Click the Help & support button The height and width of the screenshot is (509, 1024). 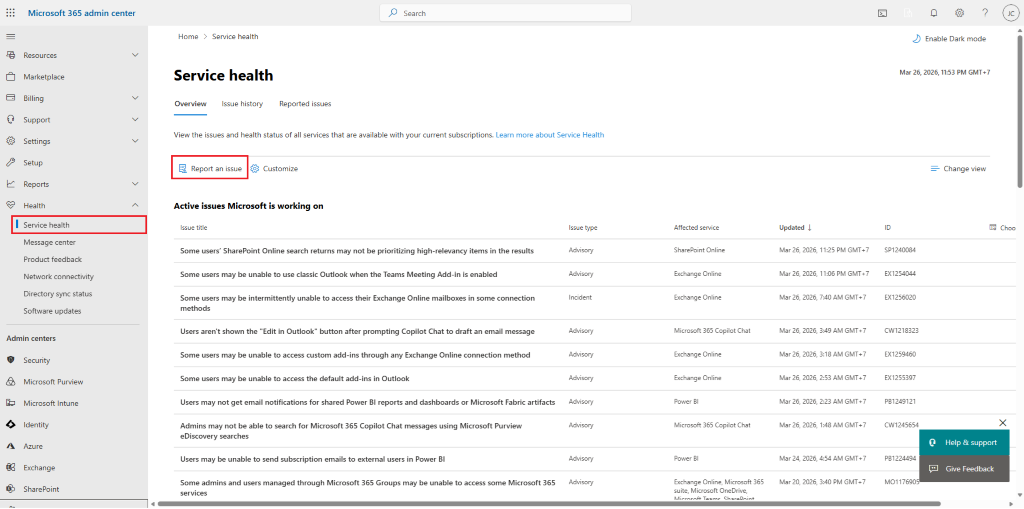click(963, 442)
